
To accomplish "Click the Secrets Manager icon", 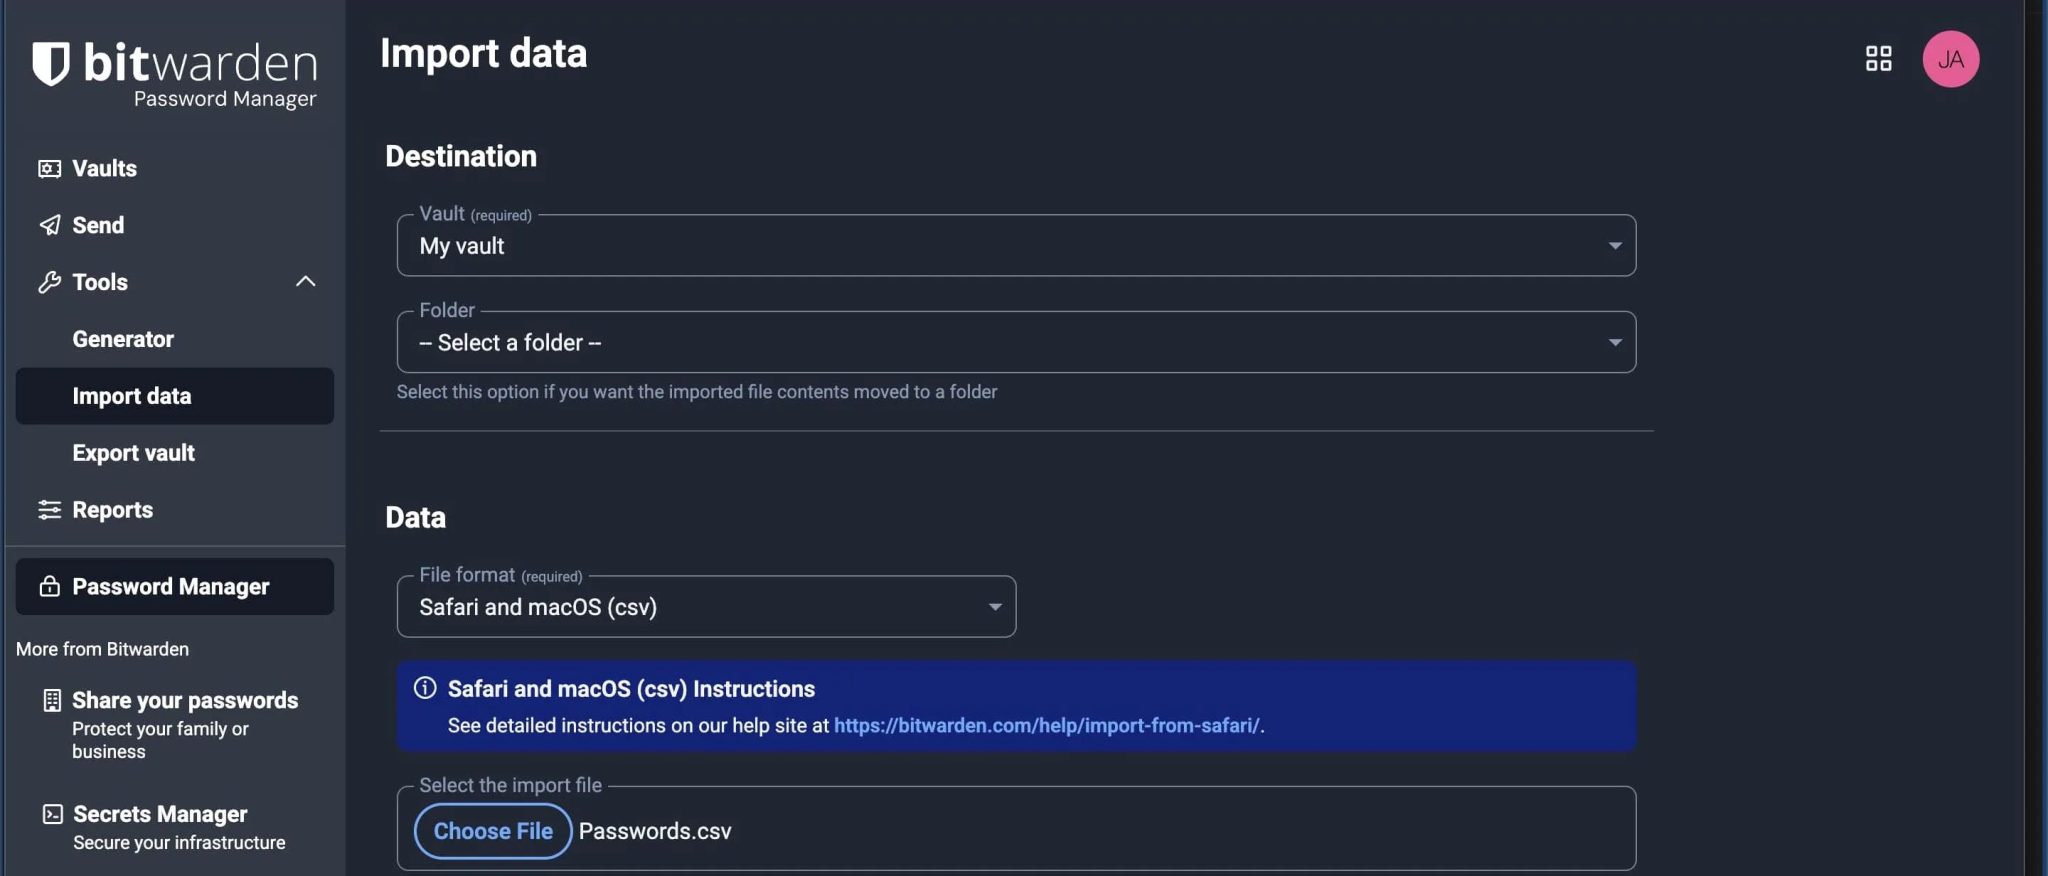I will (x=49, y=813).
